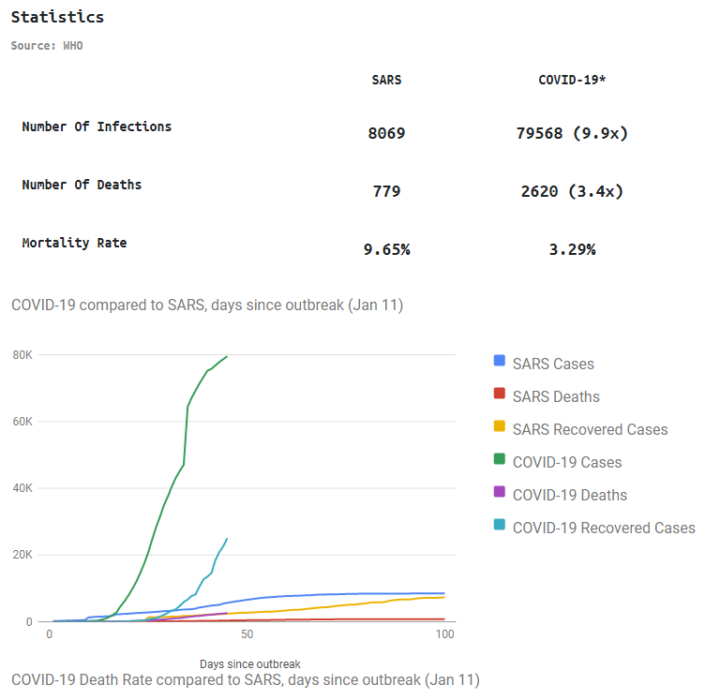This screenshot has width=705, height=700.
Task: Click the teal COVID-19 Recovered Cases swatch
Action: (x=499, y=527)
